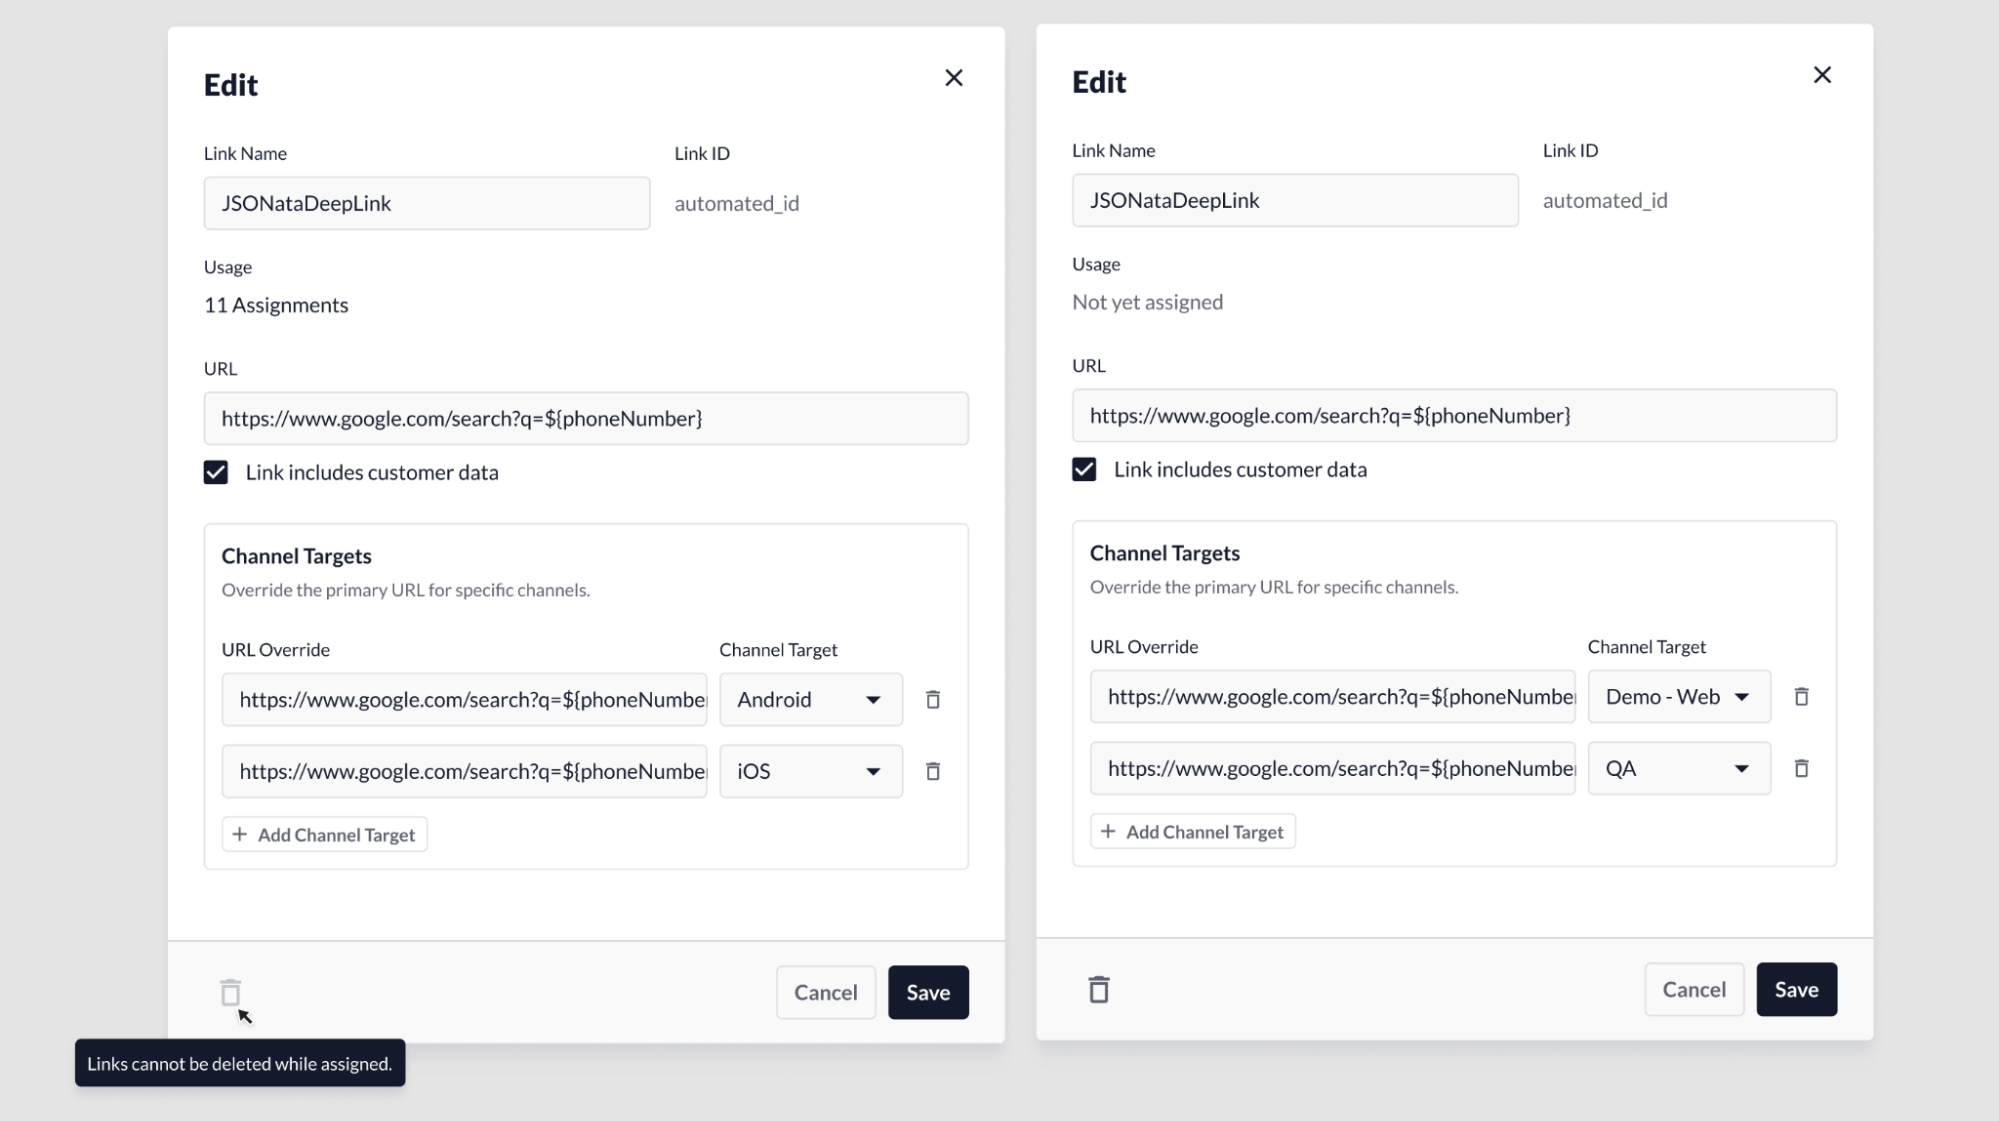Close the Not yet assigned dialog

[1821, 75]
